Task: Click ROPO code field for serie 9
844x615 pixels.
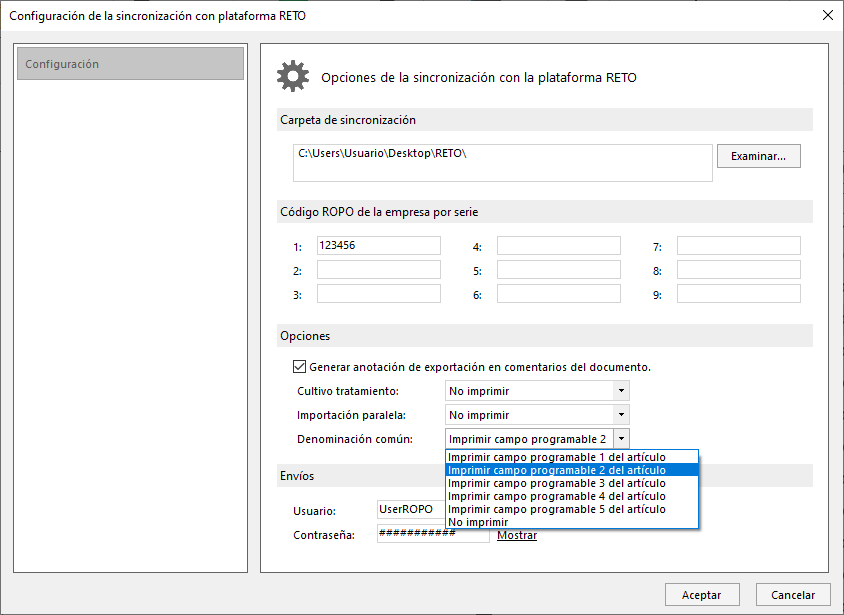Action: pos(738,294)
